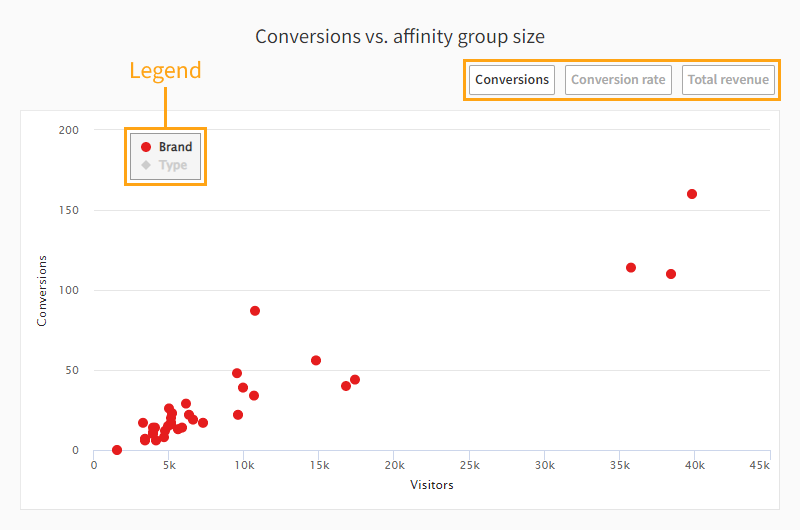Viewport: 800px width, 530px height.
Task: Click the rightmost point near 17k visitors
Action: click(355, 380)
